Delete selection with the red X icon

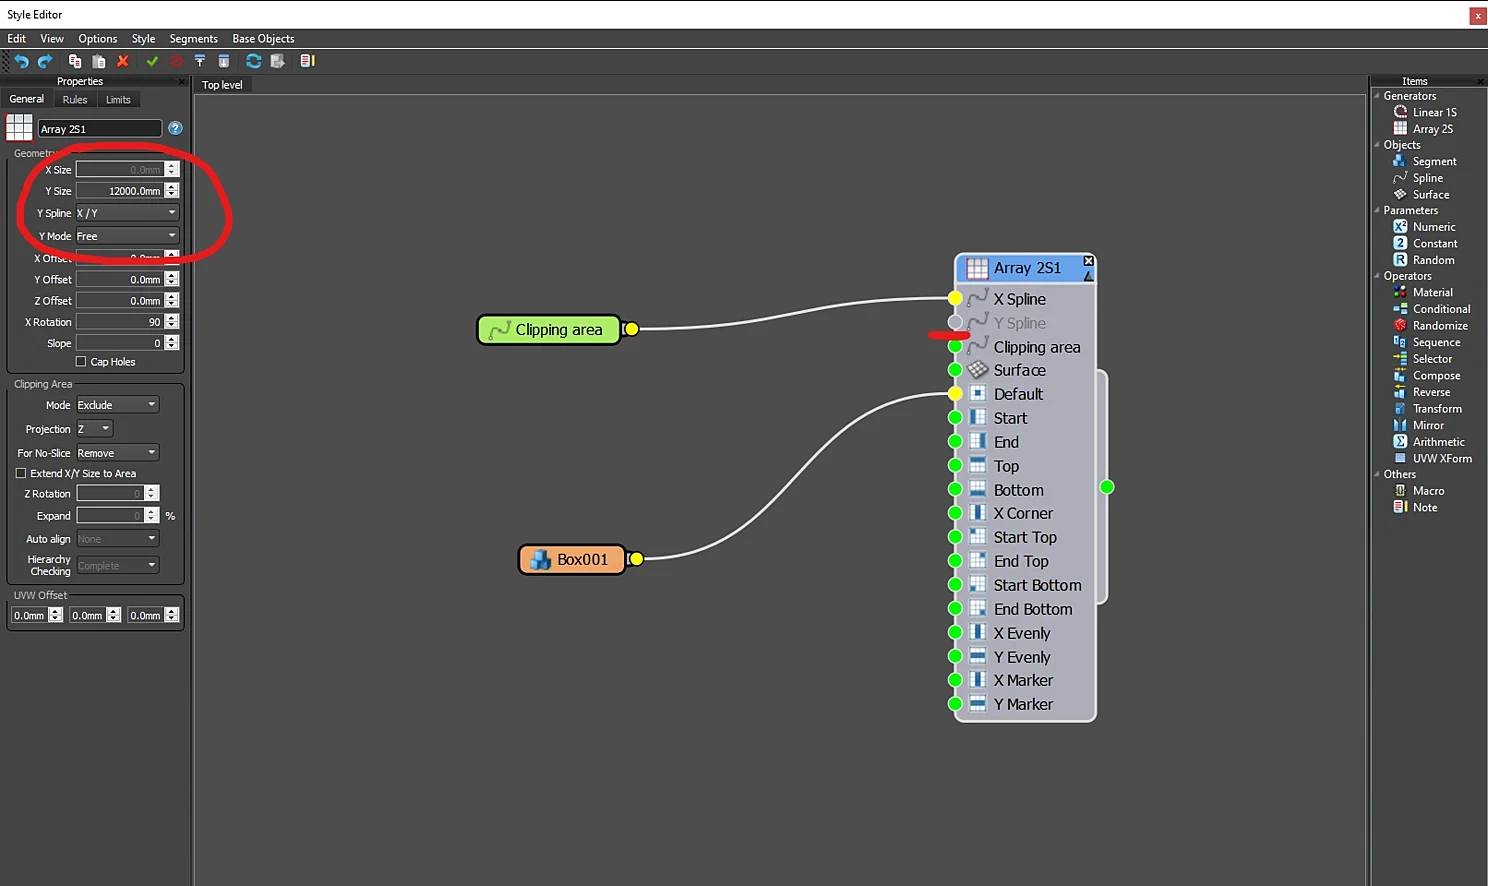123,61
